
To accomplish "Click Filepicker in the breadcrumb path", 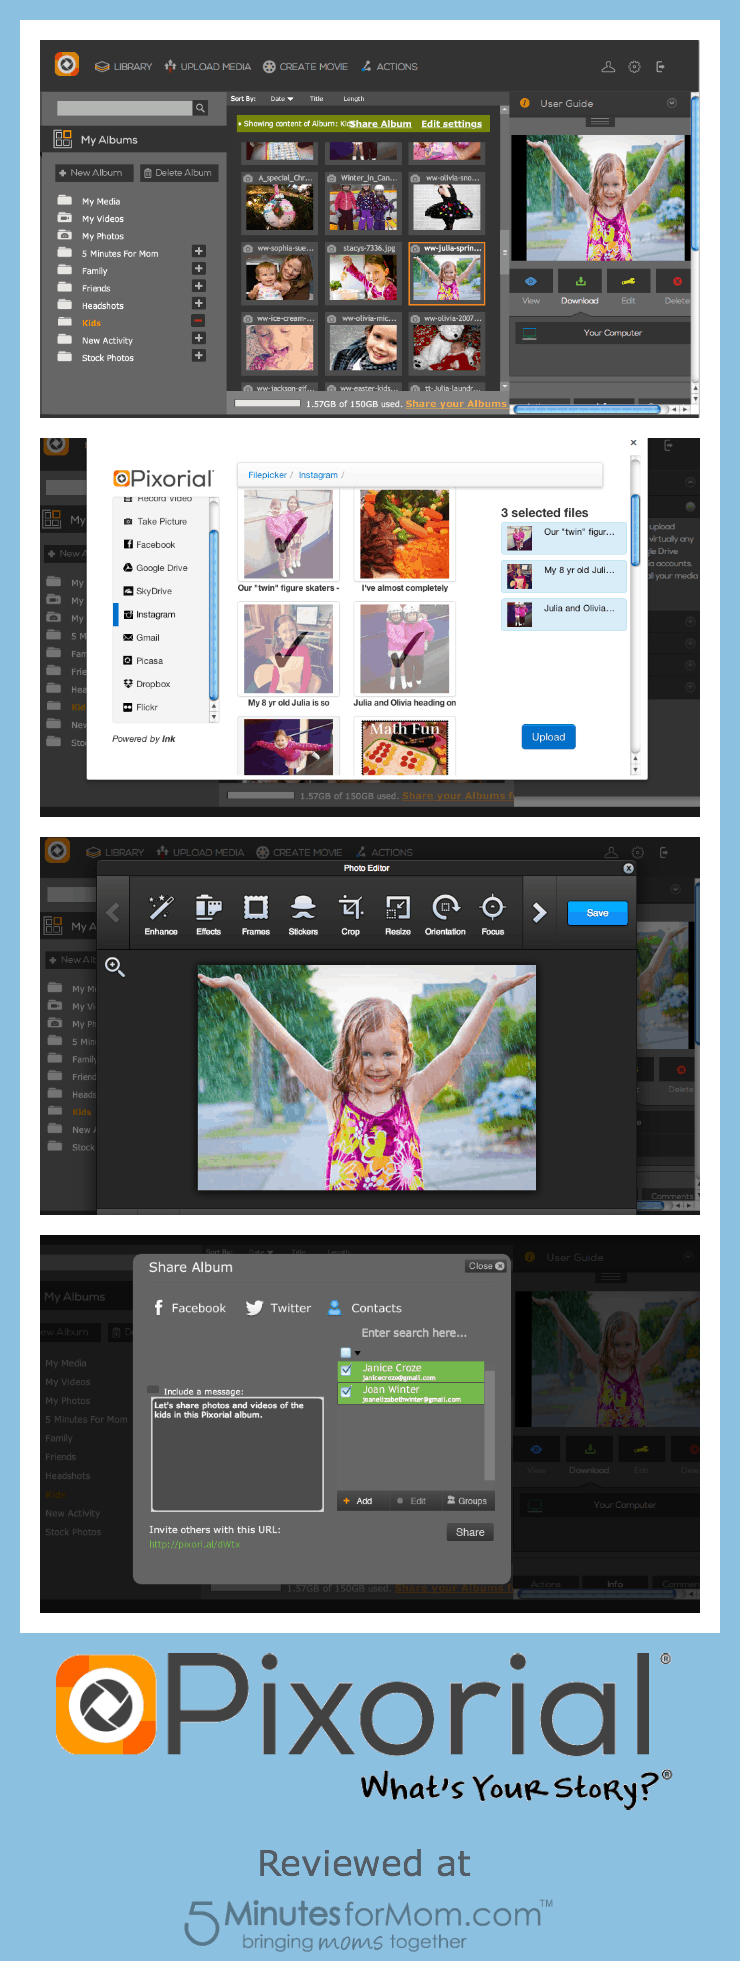I will coord(267,475).
